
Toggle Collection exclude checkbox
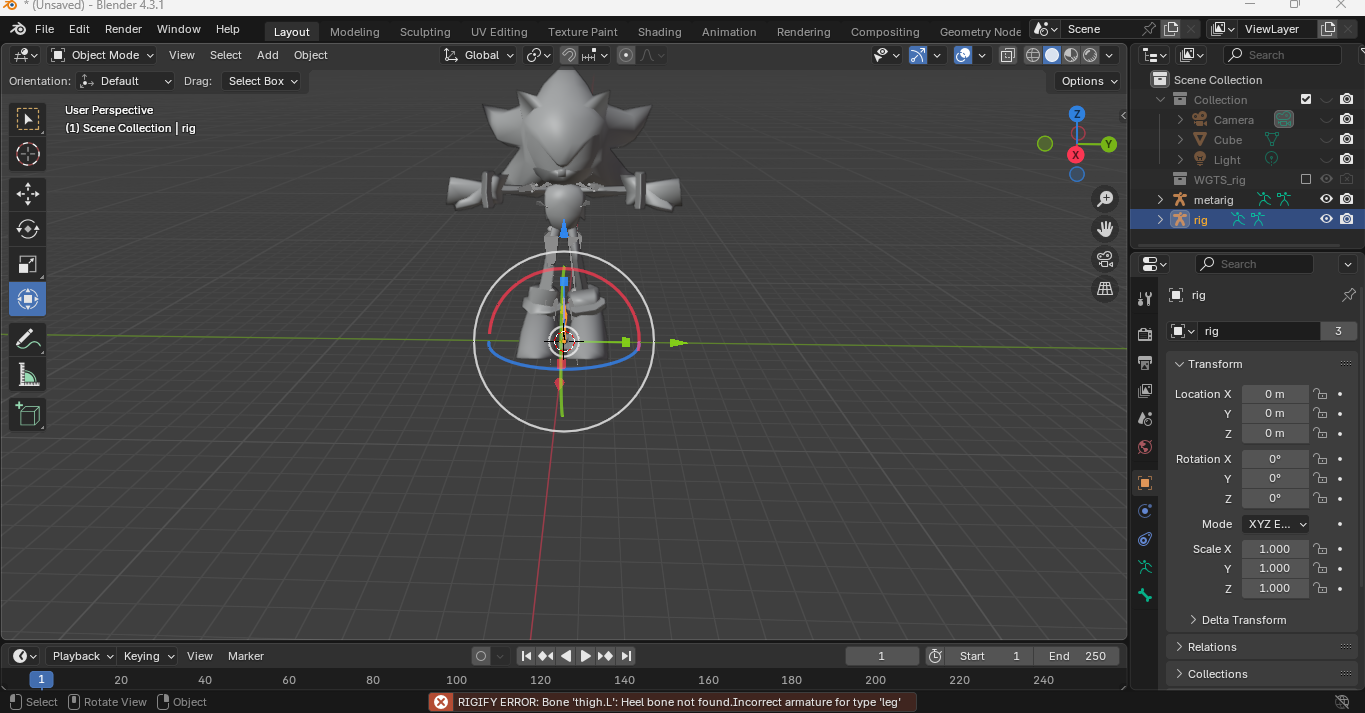click(1306, 99)
